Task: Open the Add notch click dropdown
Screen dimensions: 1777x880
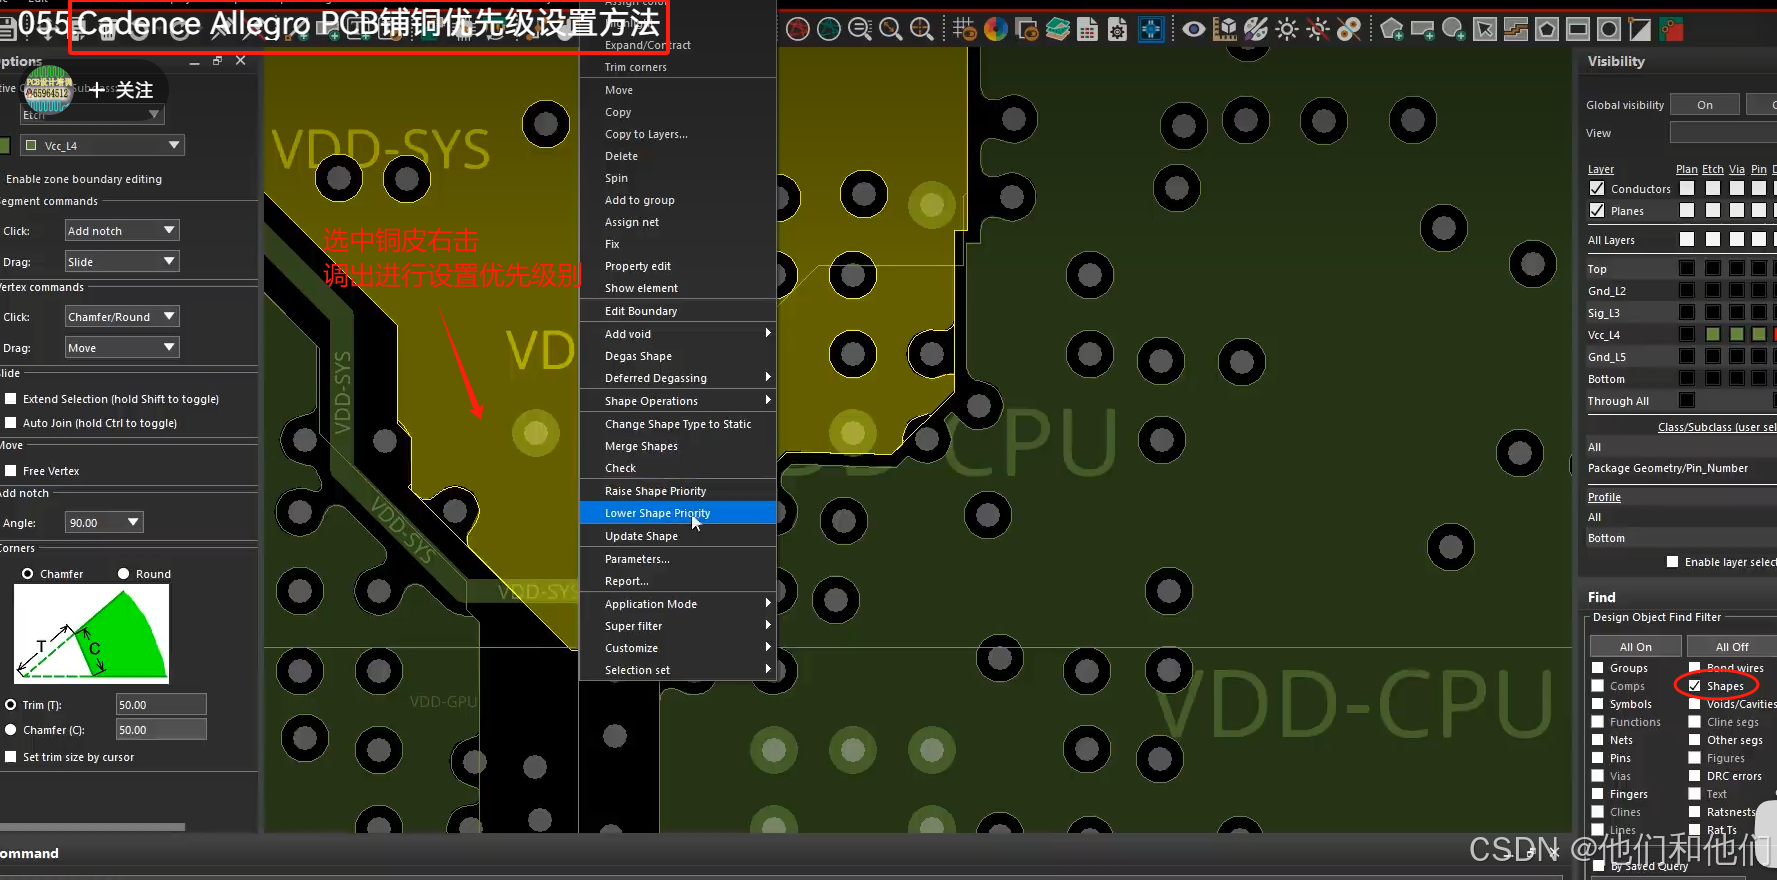Action: [x=122, y=231]
